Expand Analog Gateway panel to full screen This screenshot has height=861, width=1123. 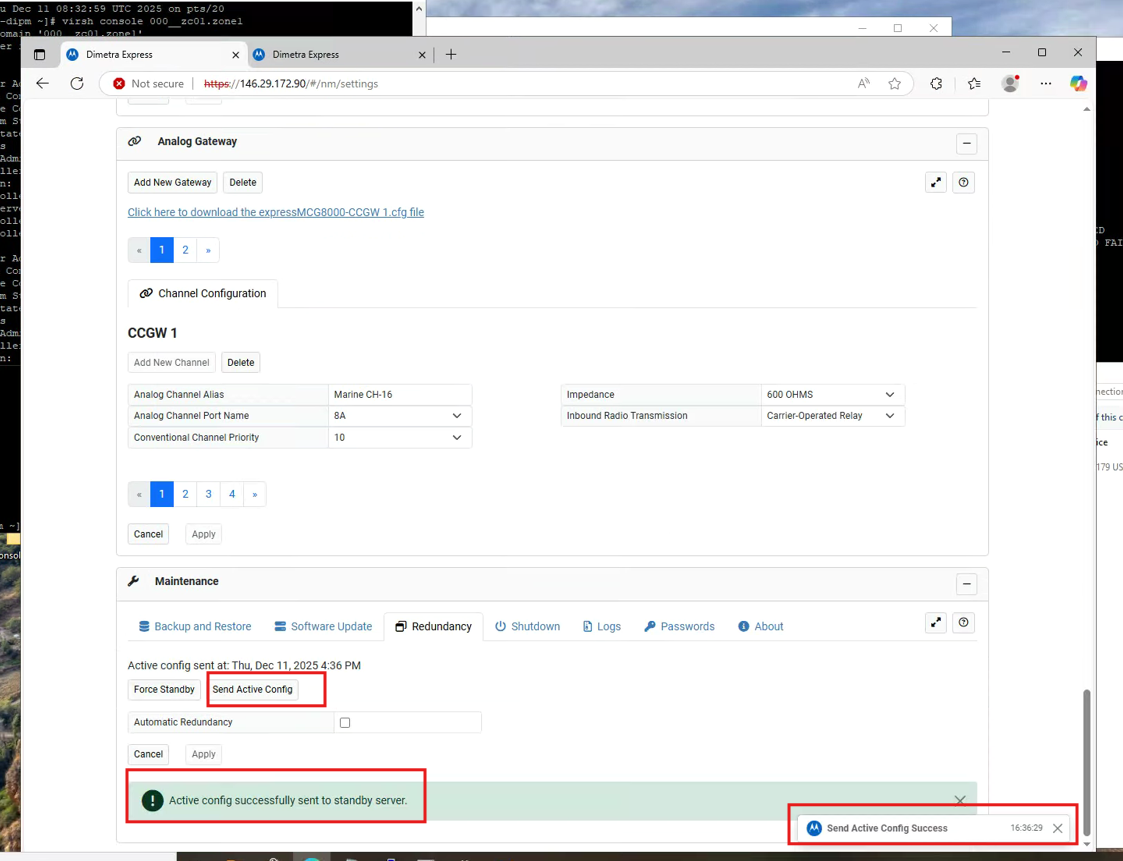935,183
